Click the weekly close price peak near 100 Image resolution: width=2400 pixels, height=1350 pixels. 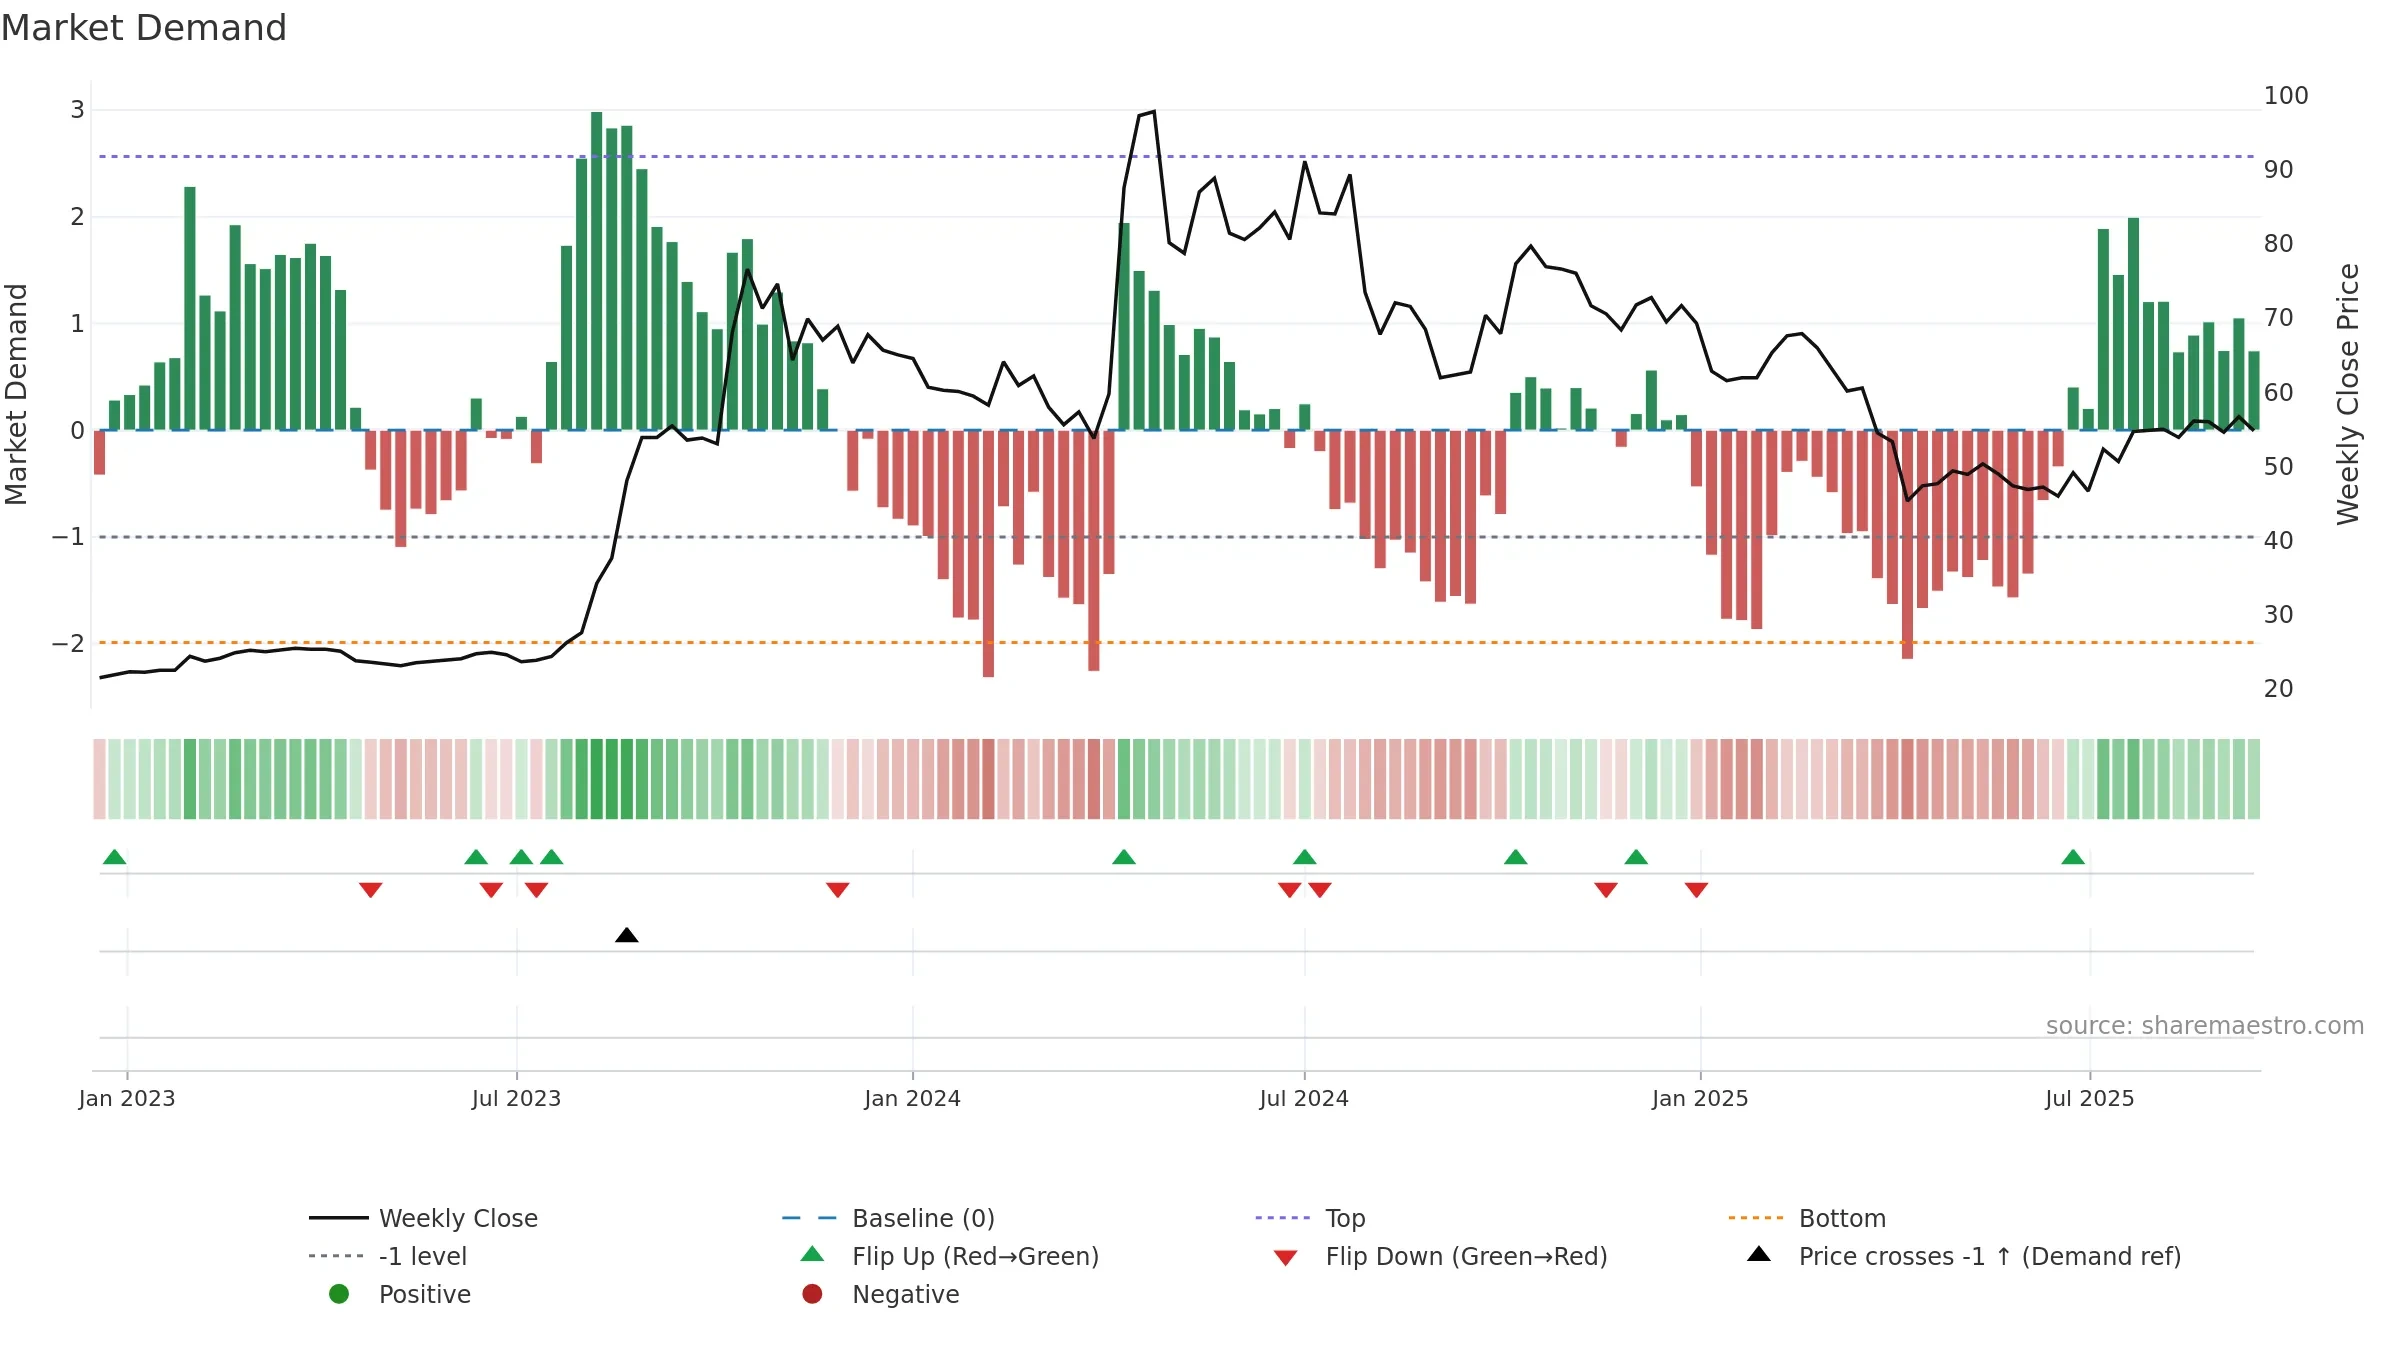pyautogui.click(x=1154, y=112)
